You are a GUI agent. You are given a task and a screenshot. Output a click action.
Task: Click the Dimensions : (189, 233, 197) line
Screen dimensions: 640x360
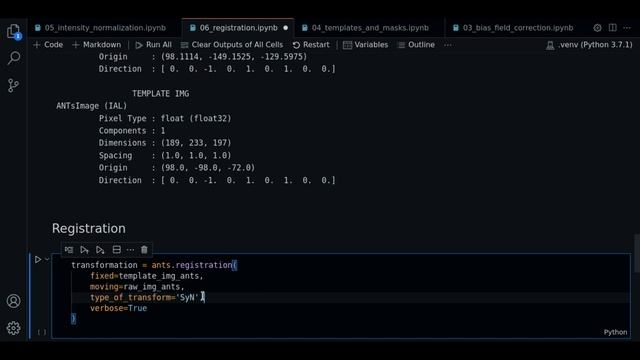point(165,143)
